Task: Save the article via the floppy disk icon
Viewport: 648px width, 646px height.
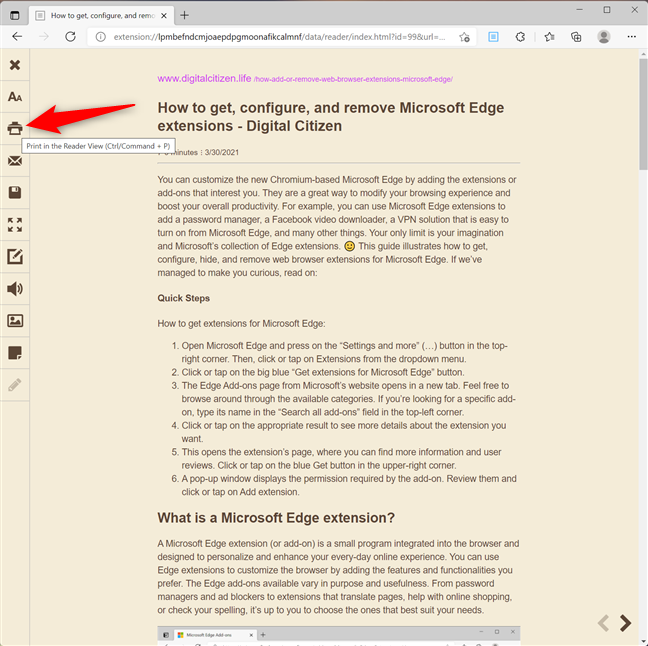Action: (x=15, y=193)
